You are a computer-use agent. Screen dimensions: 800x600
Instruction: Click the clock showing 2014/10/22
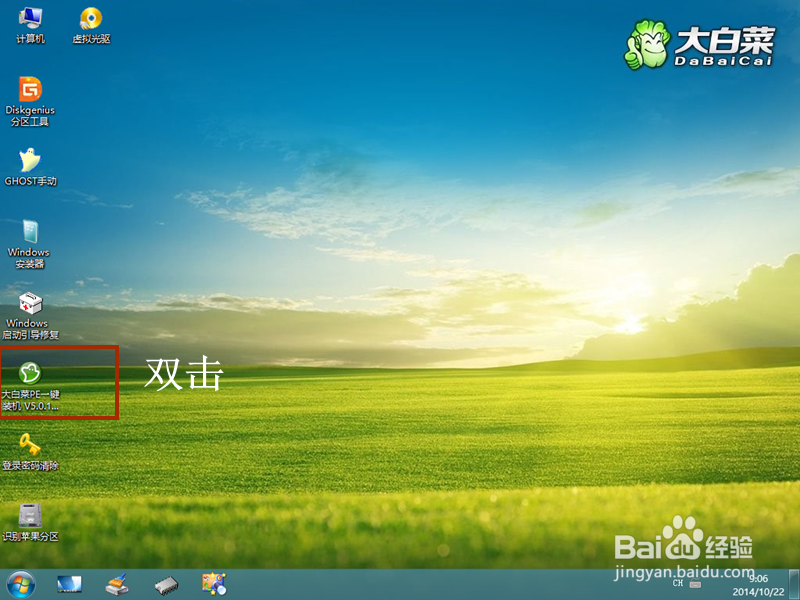[x=757, y=583]
